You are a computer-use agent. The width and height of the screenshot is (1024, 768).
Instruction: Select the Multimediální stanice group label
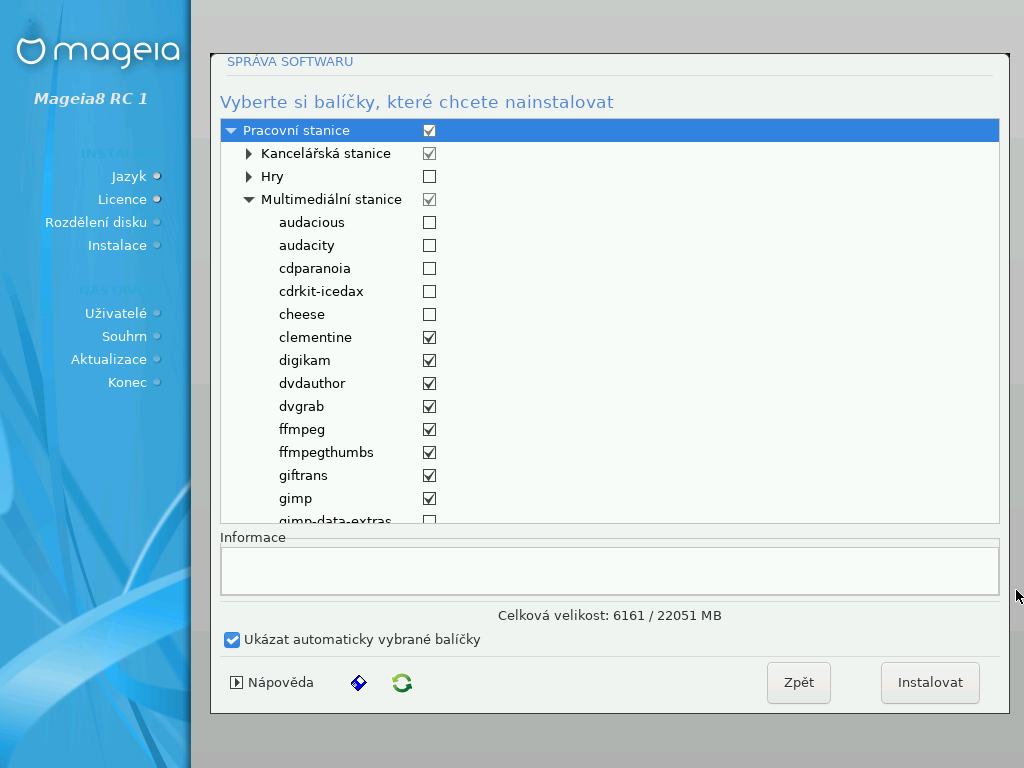click(x=331, y=199)
